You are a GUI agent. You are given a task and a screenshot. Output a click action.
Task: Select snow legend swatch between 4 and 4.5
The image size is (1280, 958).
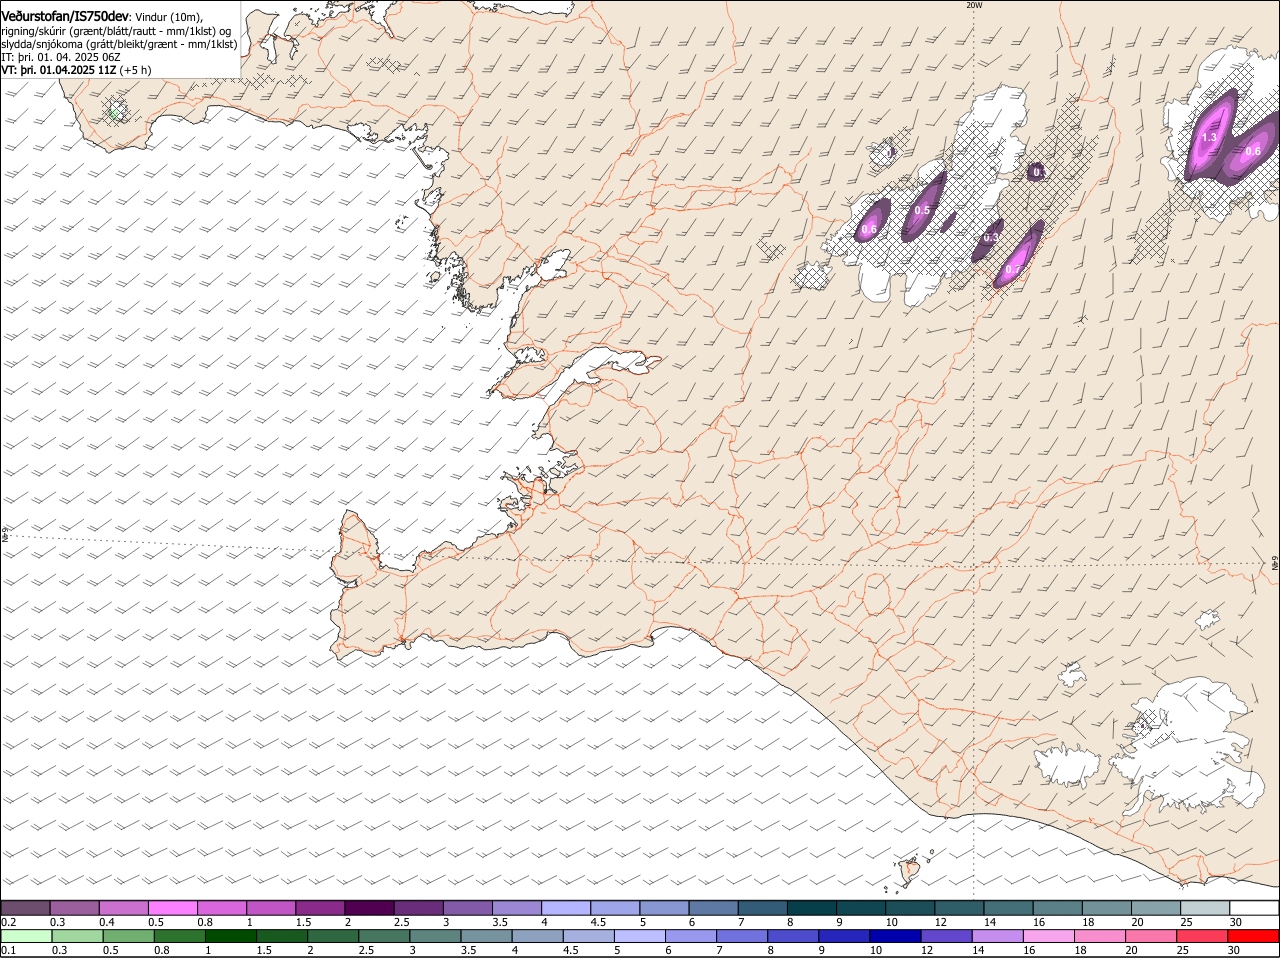click(x=566, y=908)
